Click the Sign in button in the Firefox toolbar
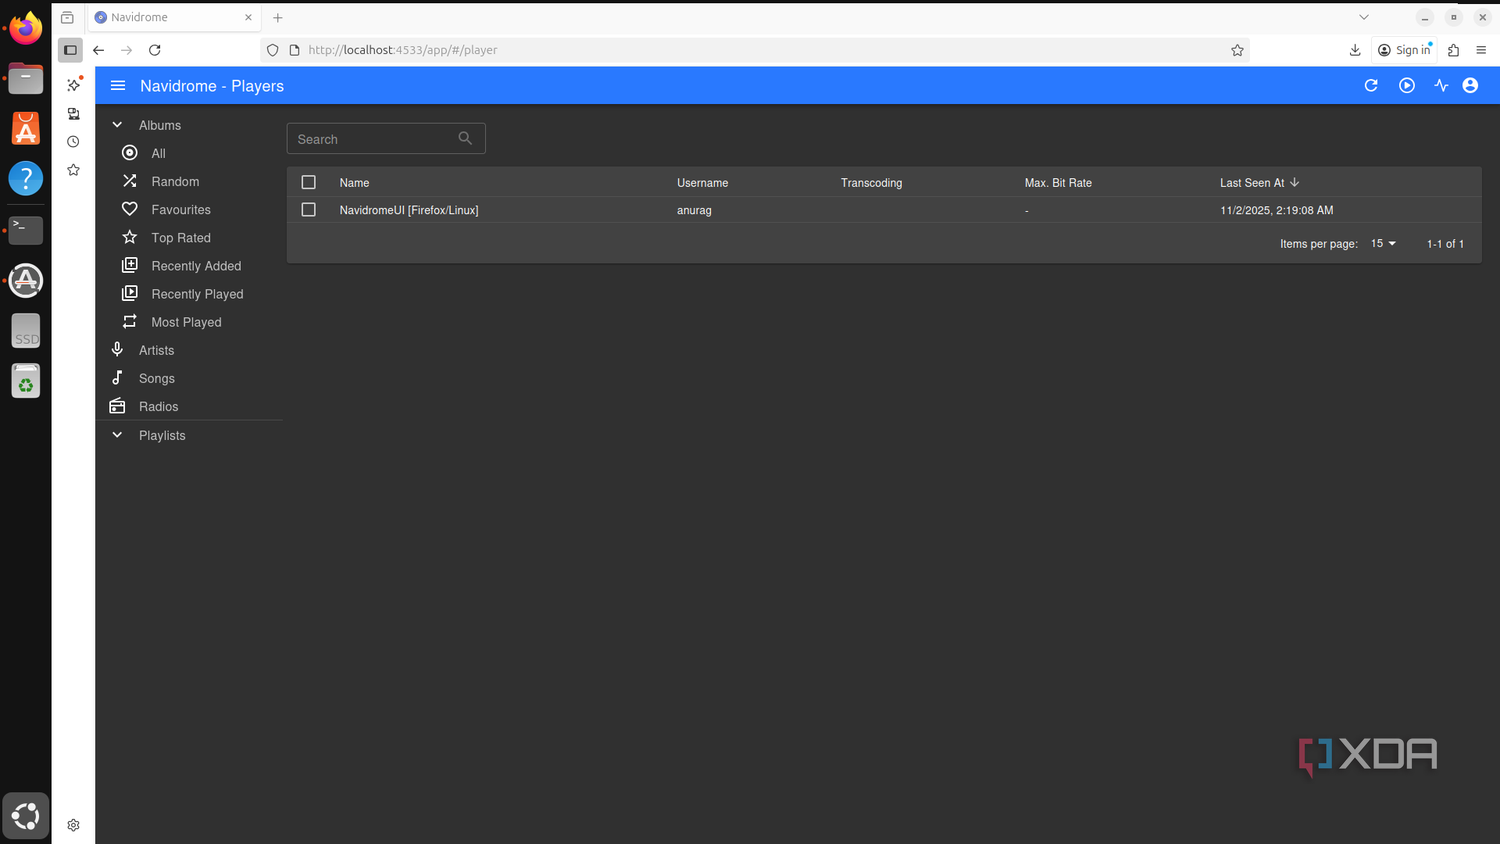This screenshot has width=1500, height=844. [x=1404, y=50]
